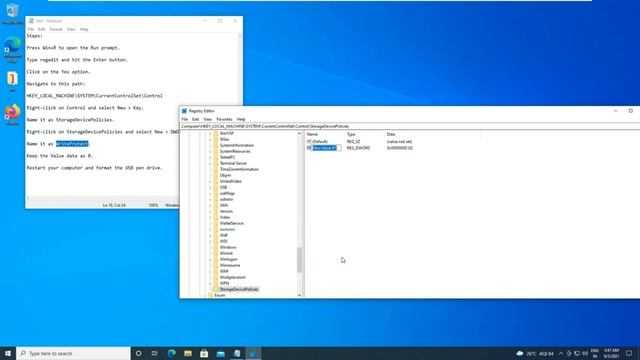Select the TimeZoneInformation key
This screenshot has width=640, height=360.
pyautogui.click(x=239, y=169)
